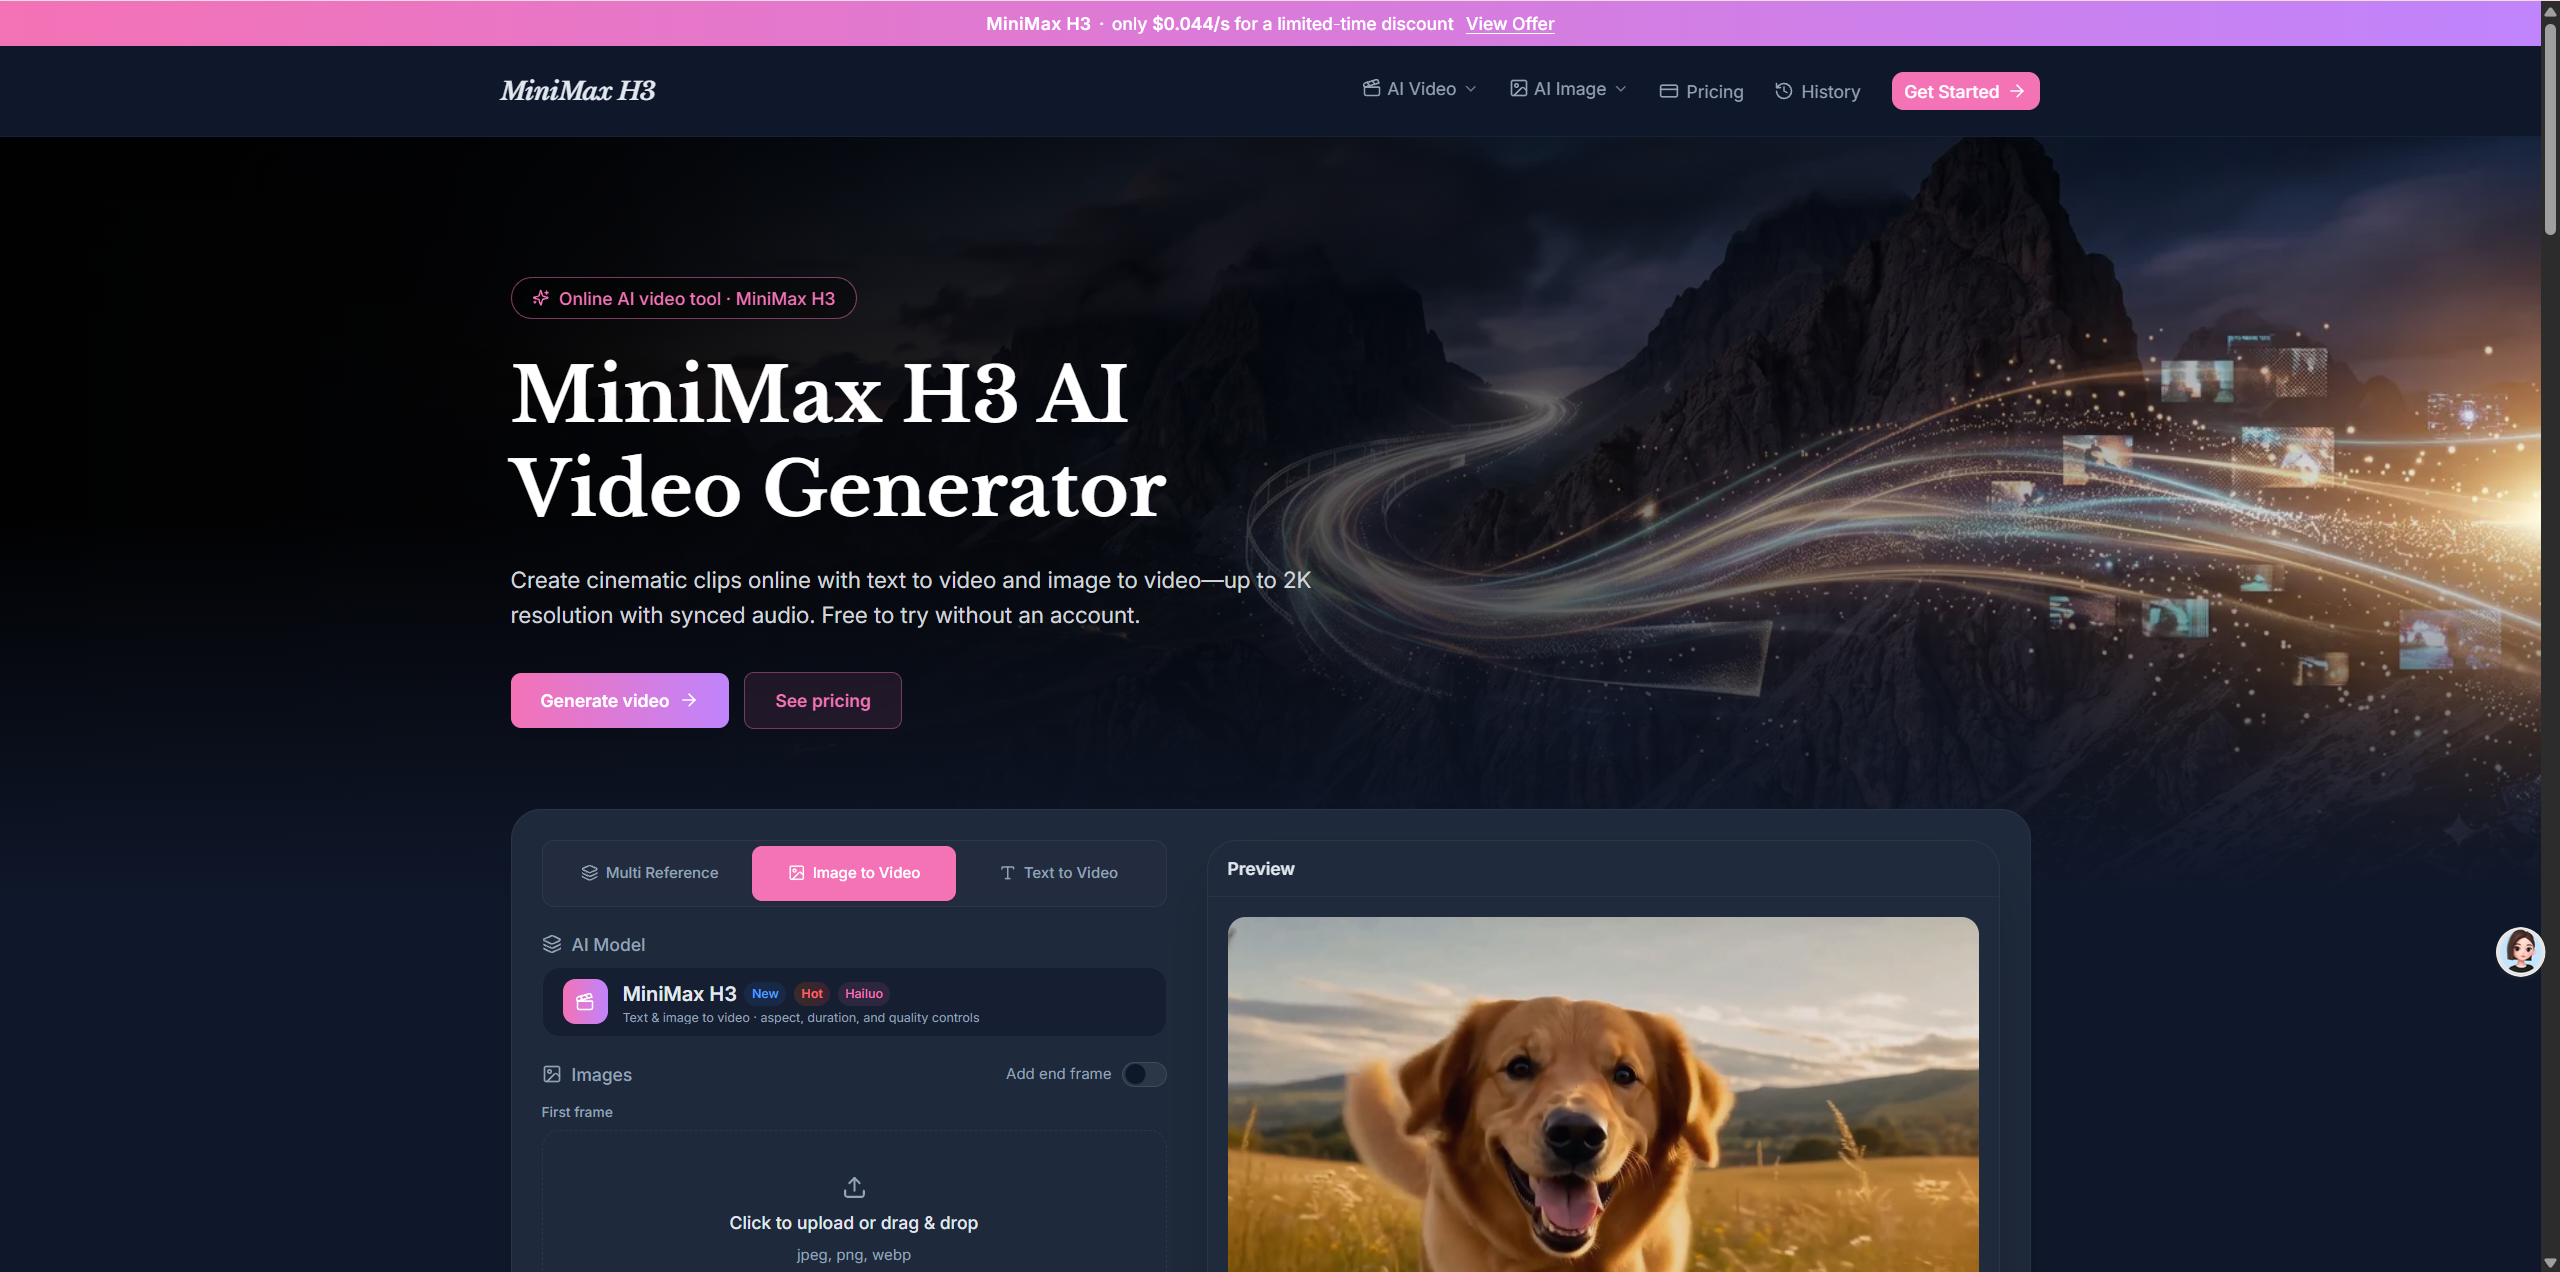
Task: Click the golden retriever preview thumbnail
Action: tap(1603, 1094)
